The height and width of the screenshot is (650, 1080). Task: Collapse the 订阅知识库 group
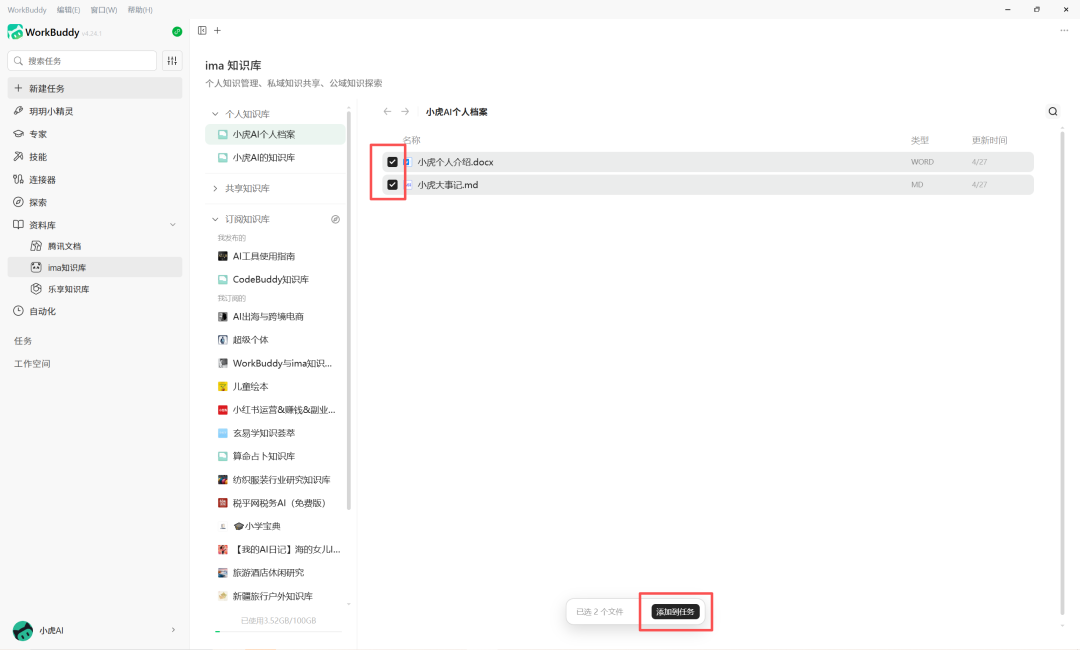point(215,219)
